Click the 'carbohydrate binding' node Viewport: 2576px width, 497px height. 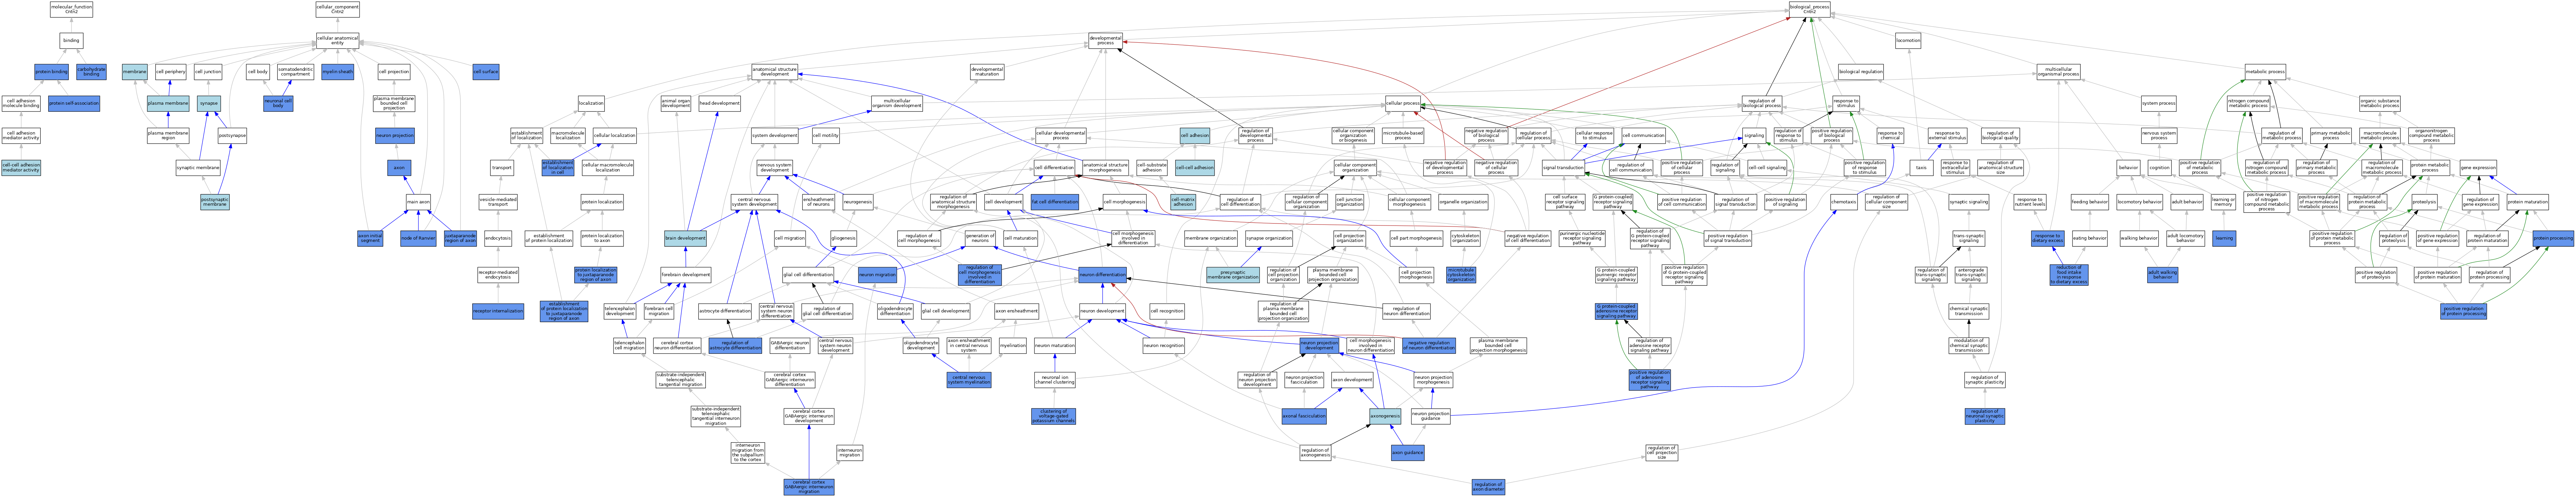pyautogui.click(x=91, y=72)
